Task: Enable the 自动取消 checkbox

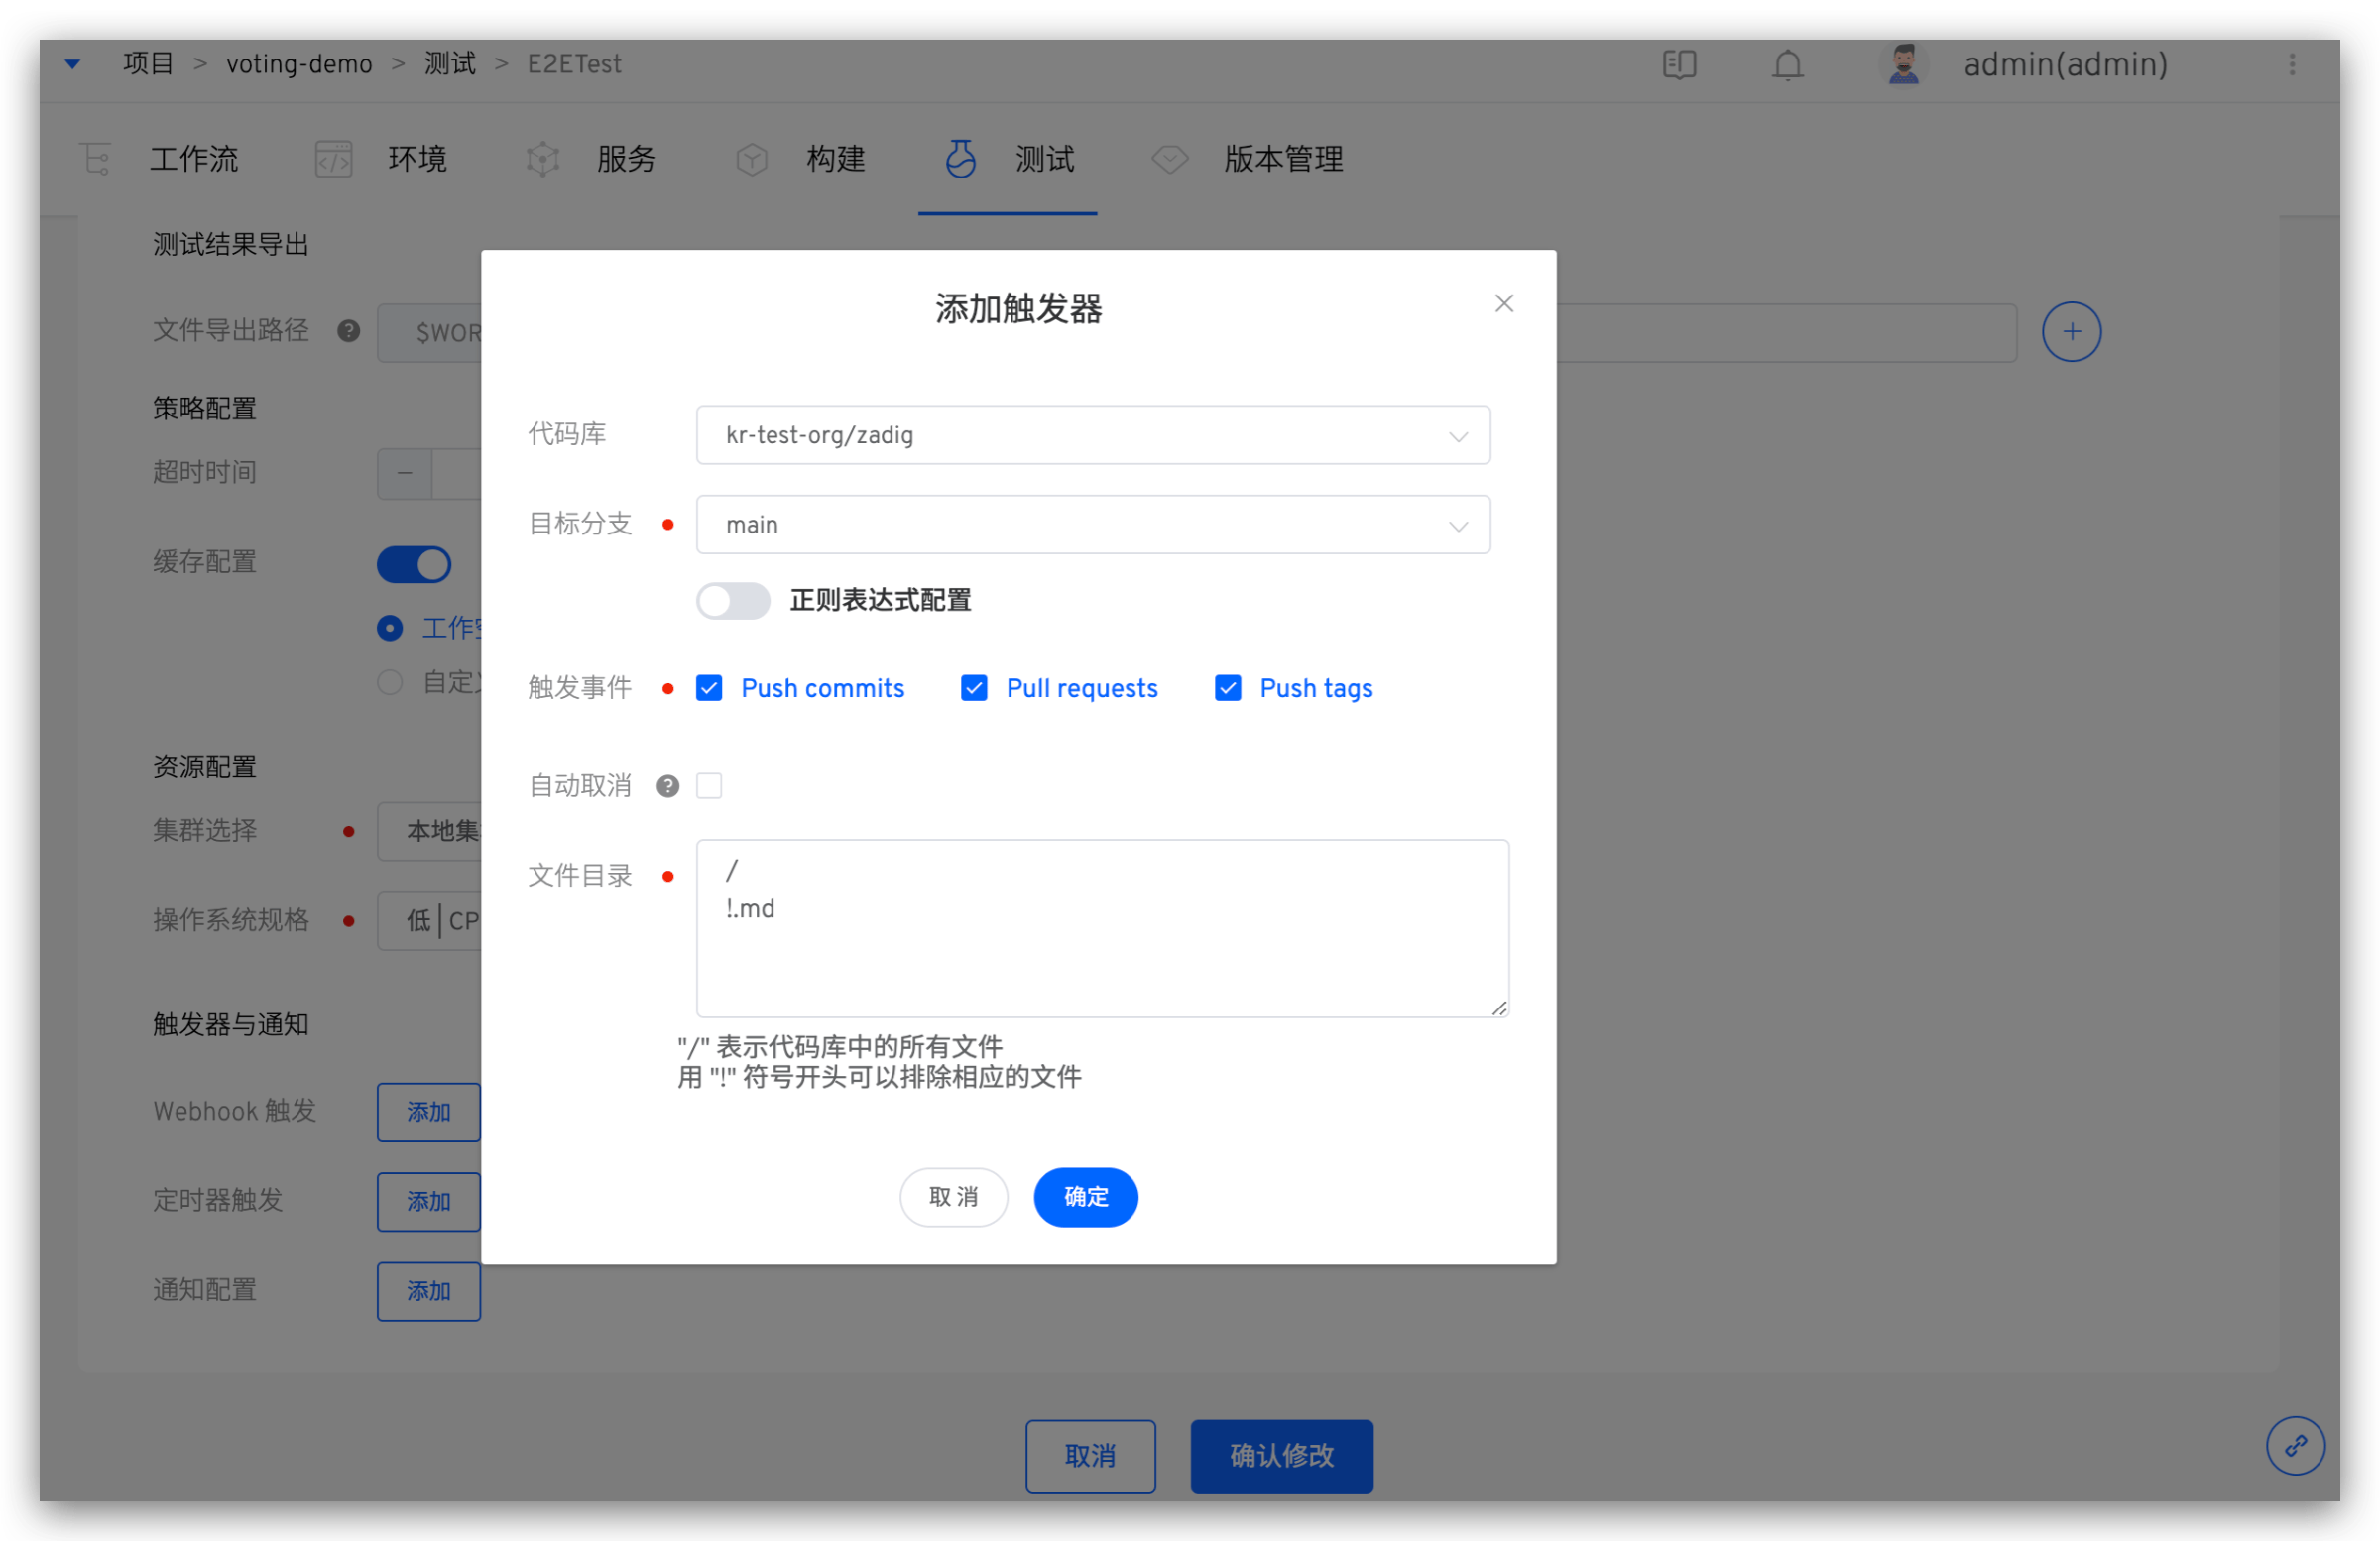Action: [x=709, y=786]
